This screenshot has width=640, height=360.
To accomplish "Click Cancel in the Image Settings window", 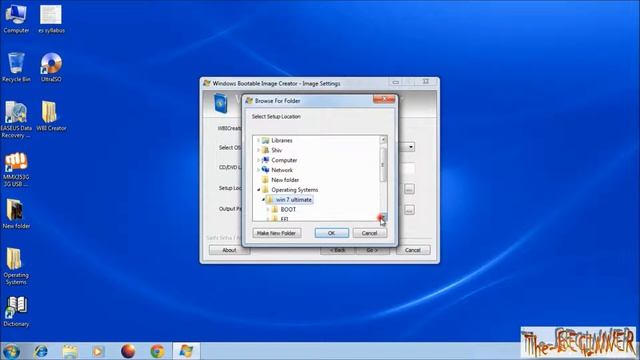I will click(x=413, y=250).
